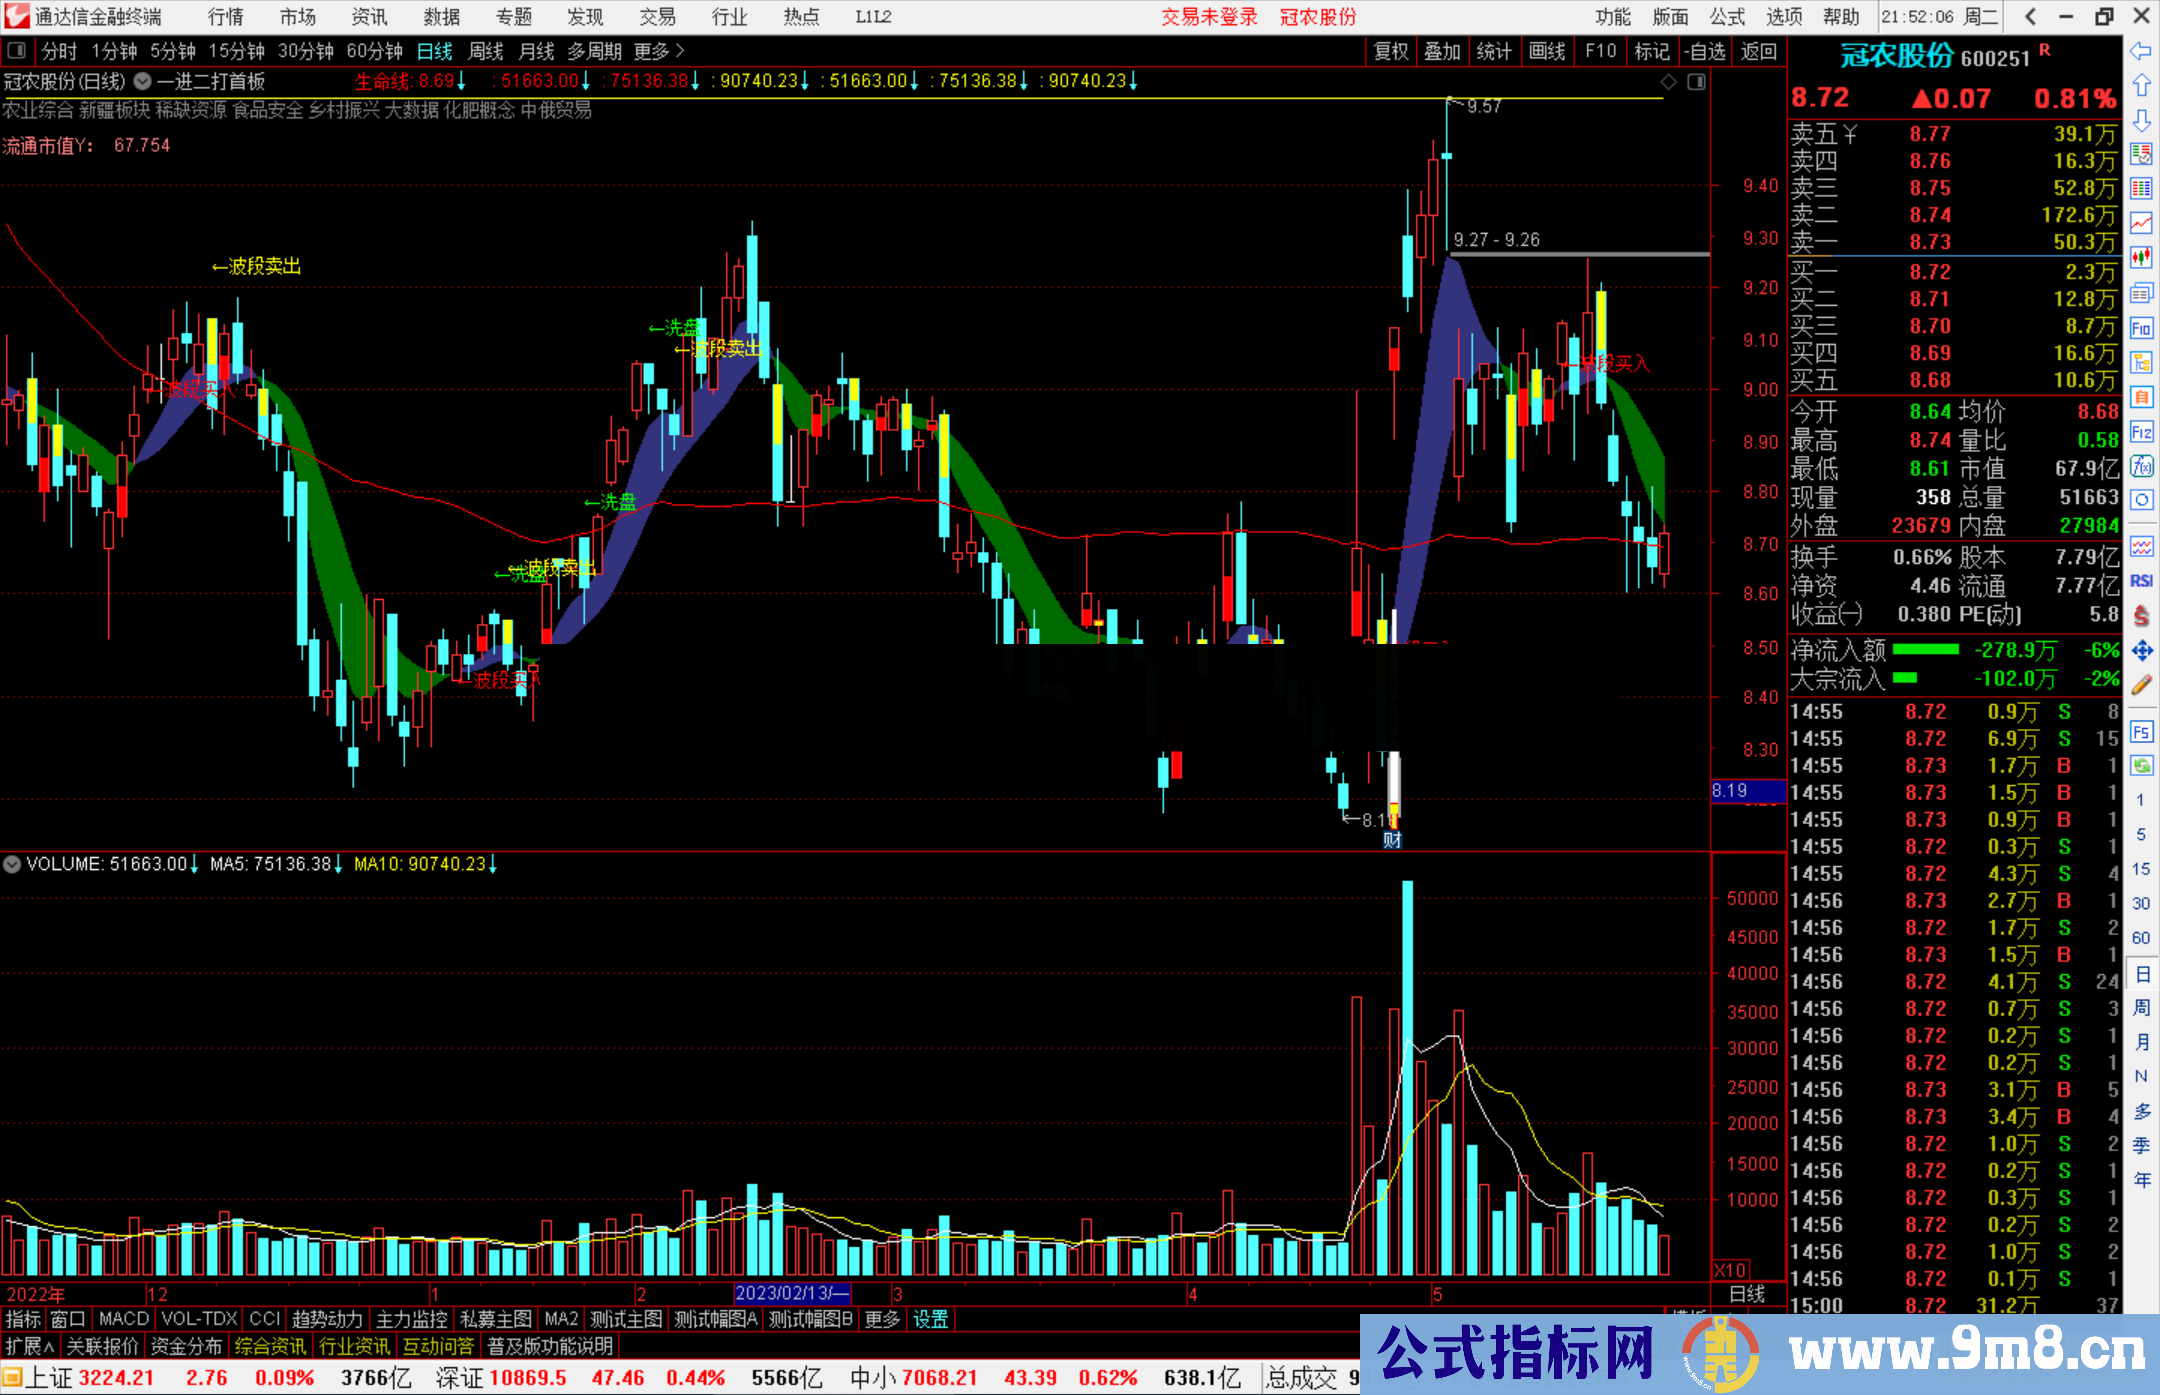Expand the 更多 periods dropdown
This screenshot has height=1395, width=2160.
(659, 51)
